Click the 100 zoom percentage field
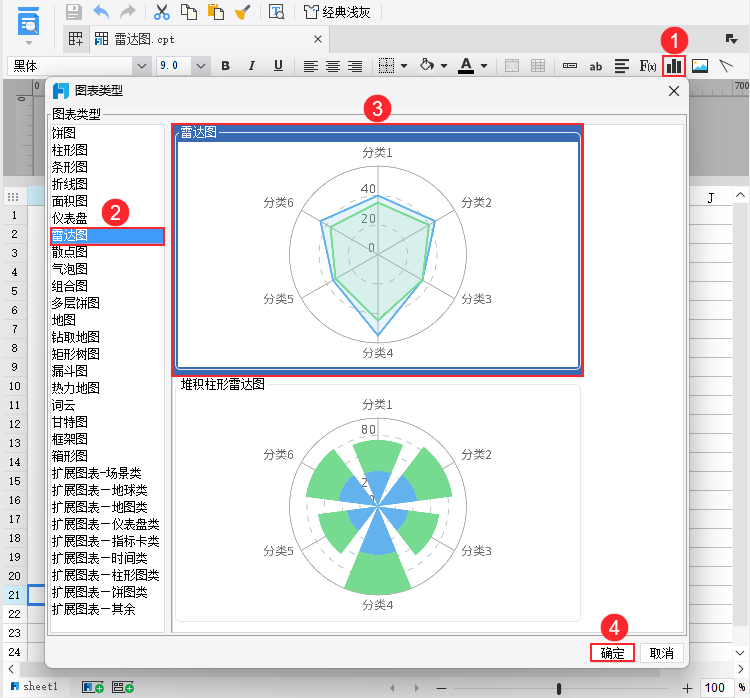This screenshot has height=698, width=750. pos(715,688)
